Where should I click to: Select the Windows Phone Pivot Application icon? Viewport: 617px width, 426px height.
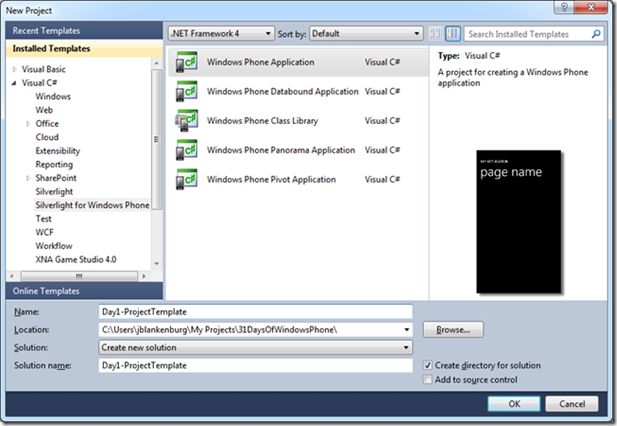click(x=186, y=179)
